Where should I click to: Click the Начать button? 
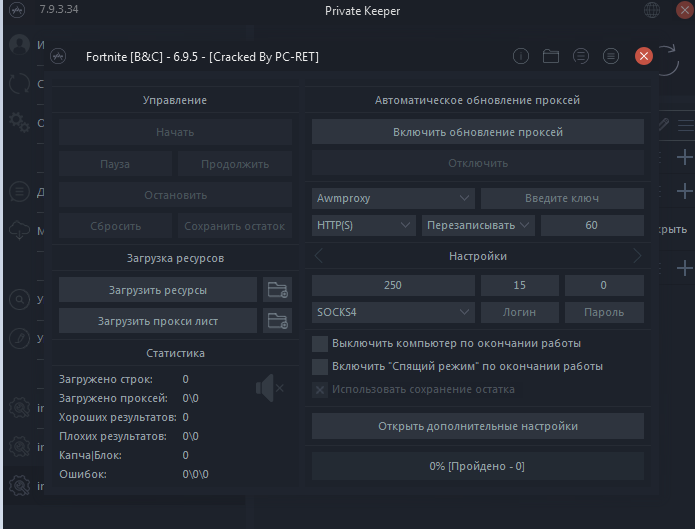pos(175,132)
